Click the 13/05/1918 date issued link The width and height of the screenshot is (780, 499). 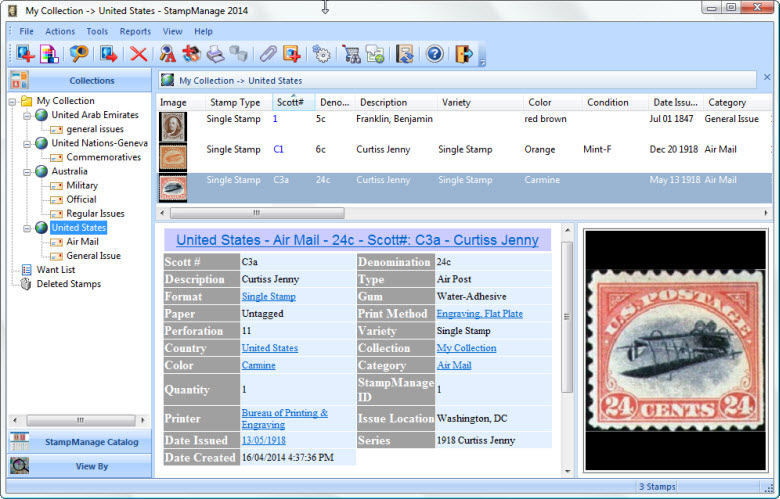pyautogui.click(x=264, y=440)
